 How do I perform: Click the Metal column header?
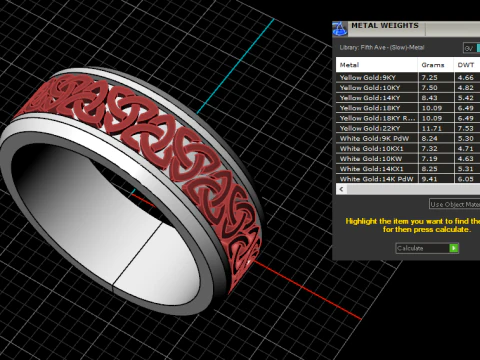point(377,65)
